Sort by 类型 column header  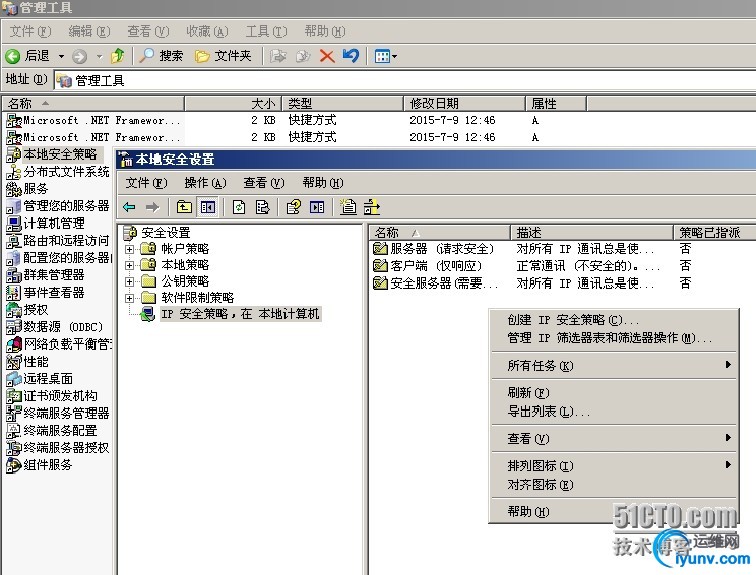[x=343, y=103]
